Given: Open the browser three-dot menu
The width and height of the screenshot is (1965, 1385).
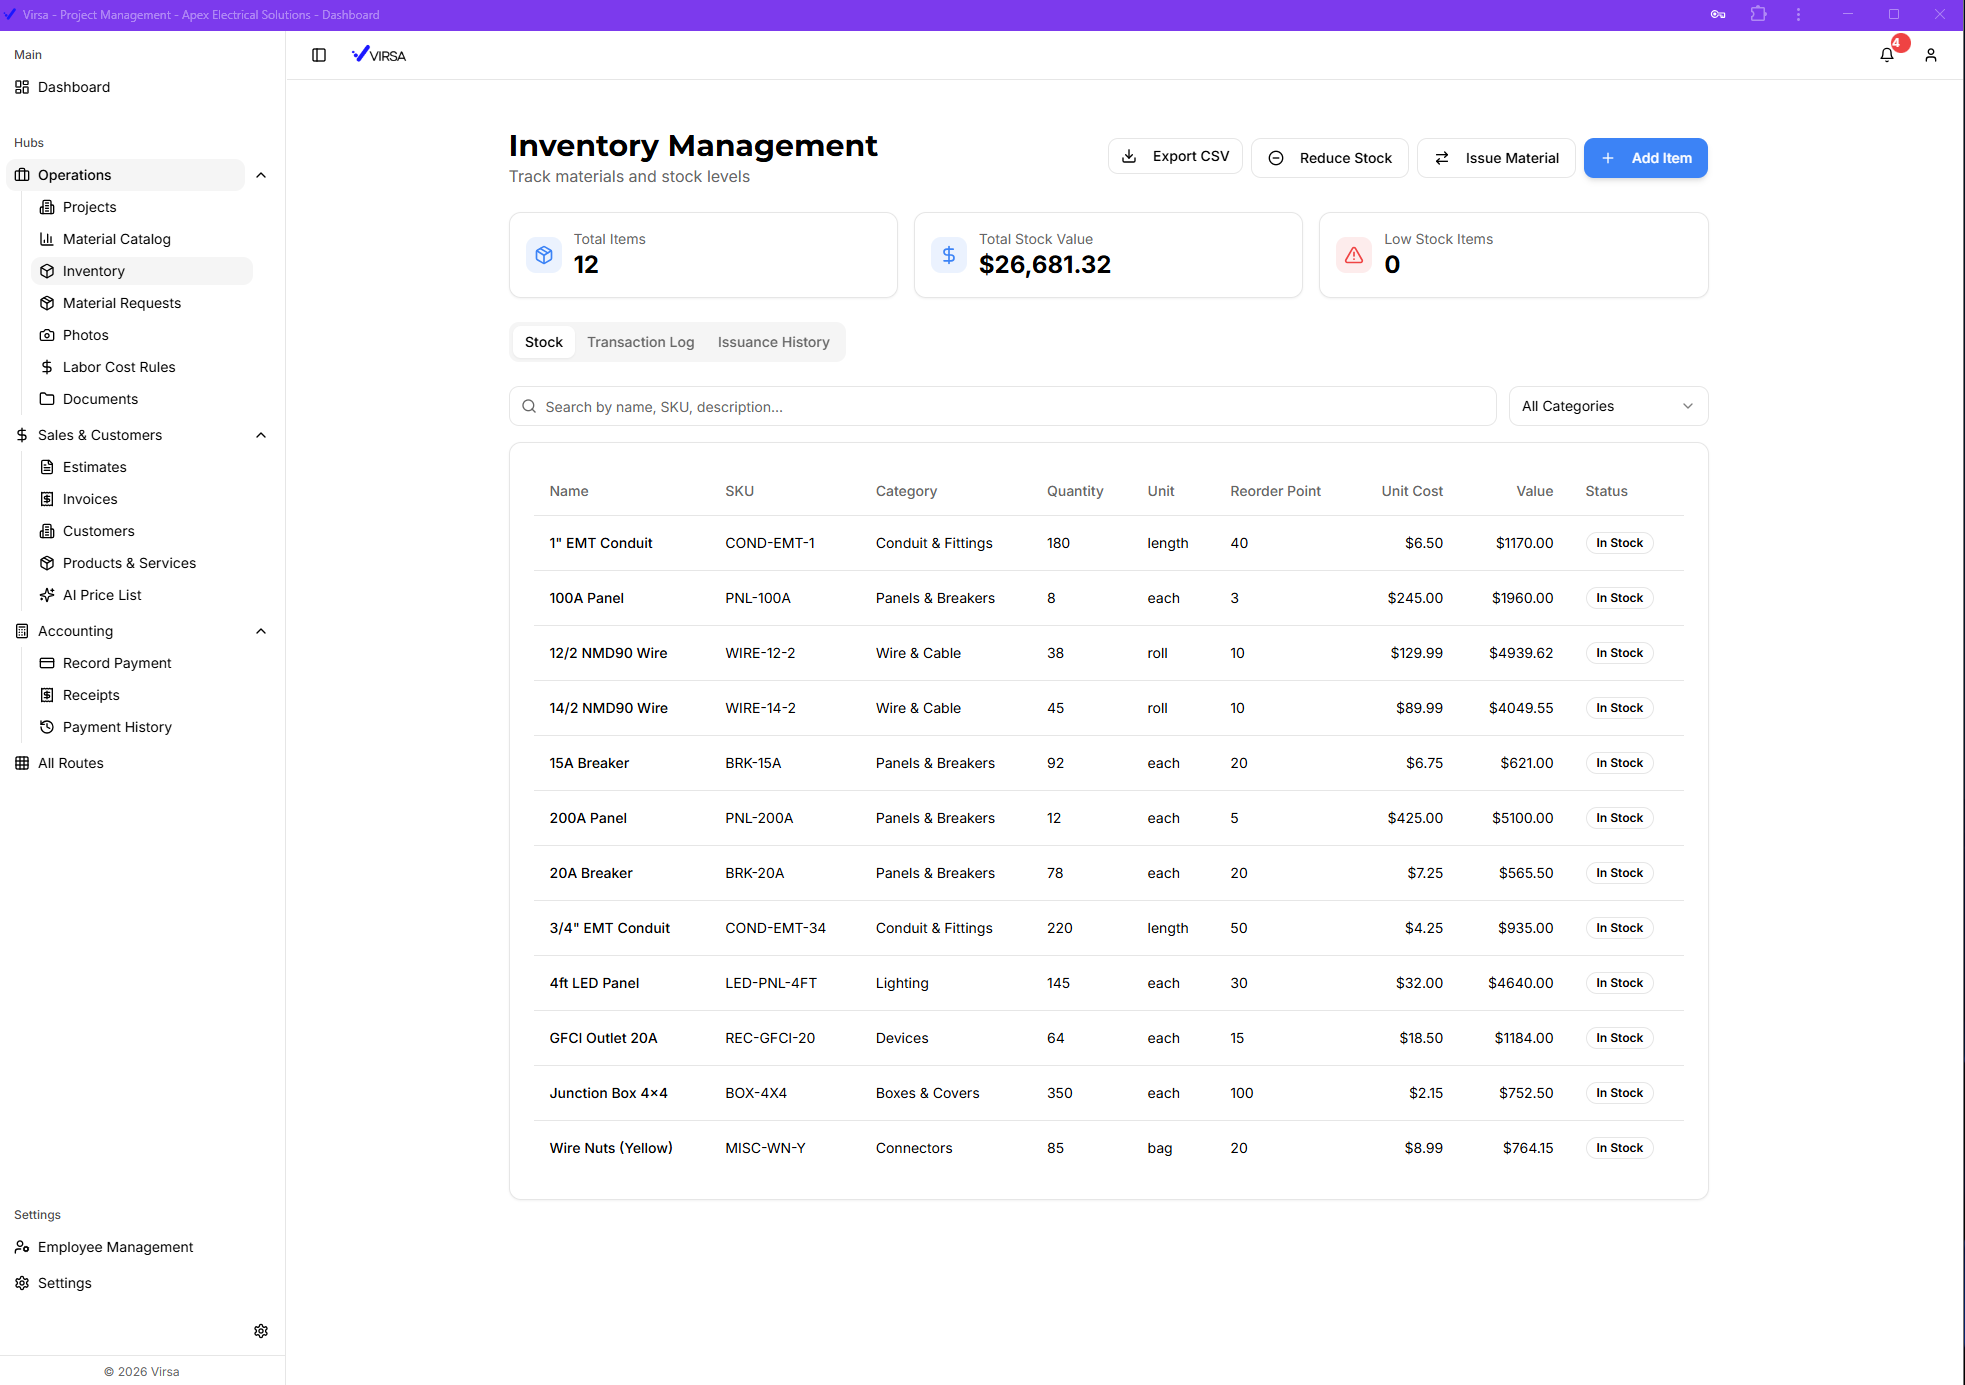Looking at the screenshot, I should tap(1798, 14).
